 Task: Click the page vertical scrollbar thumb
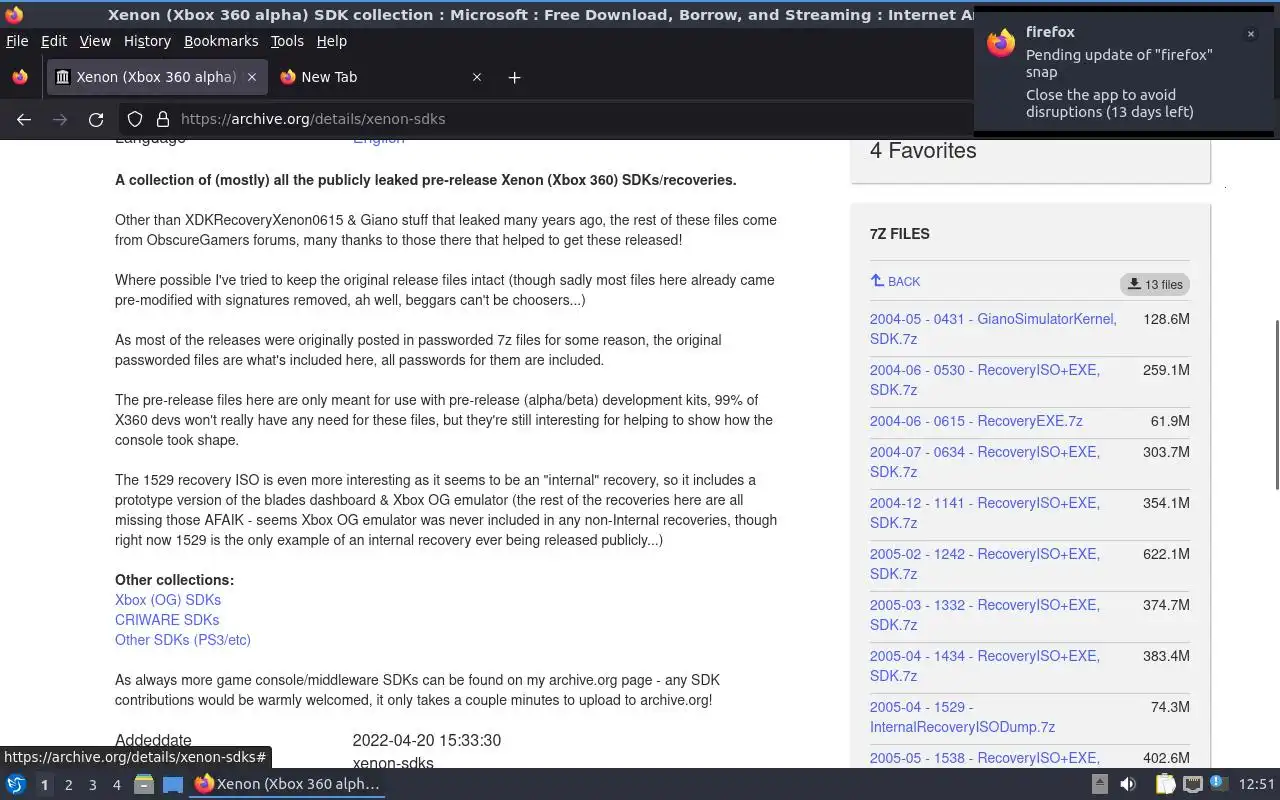pyautogui.click(x=1276, y=405)
